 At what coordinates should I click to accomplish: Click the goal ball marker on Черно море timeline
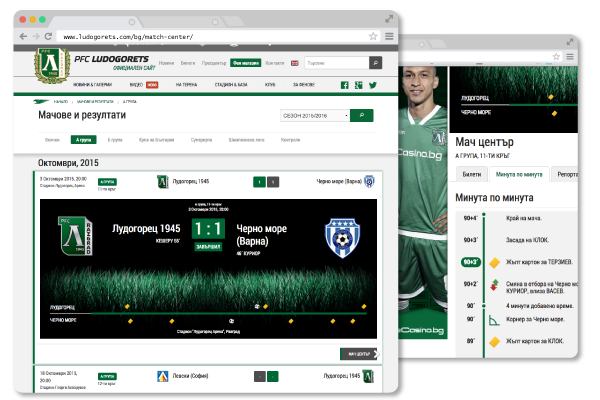click(232, 321)
